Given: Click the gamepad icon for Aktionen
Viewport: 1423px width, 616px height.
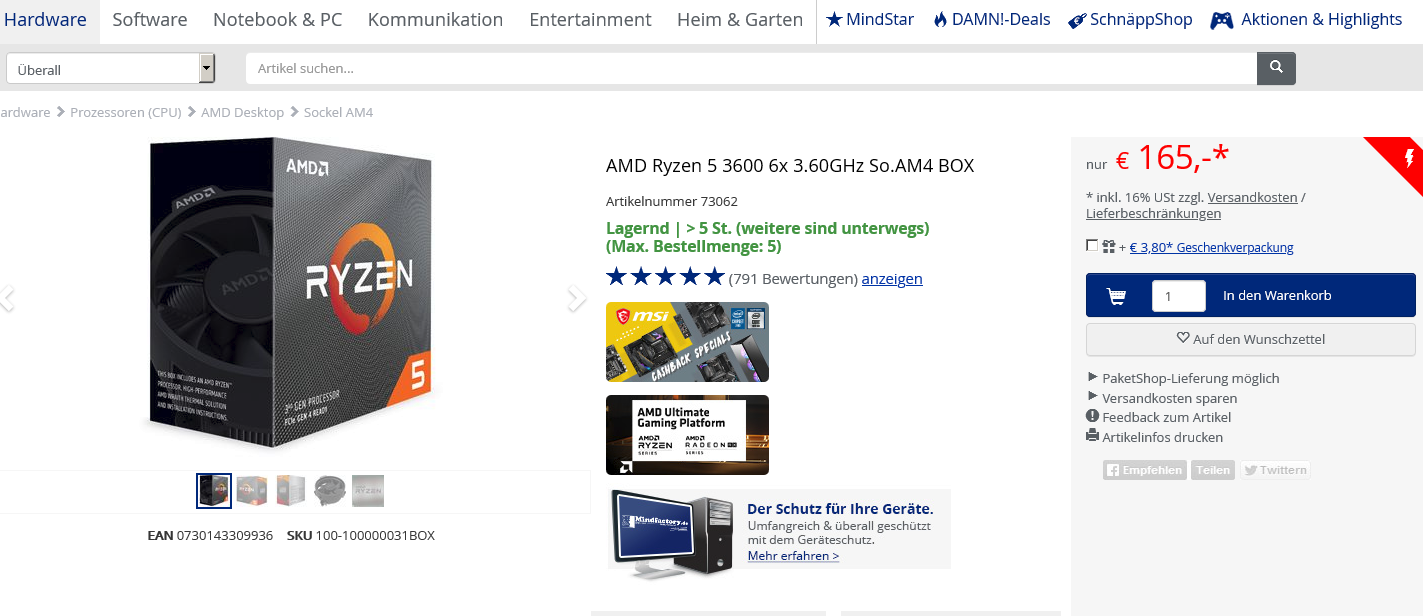Looking at the screenshot, I should click(1221, 20).
